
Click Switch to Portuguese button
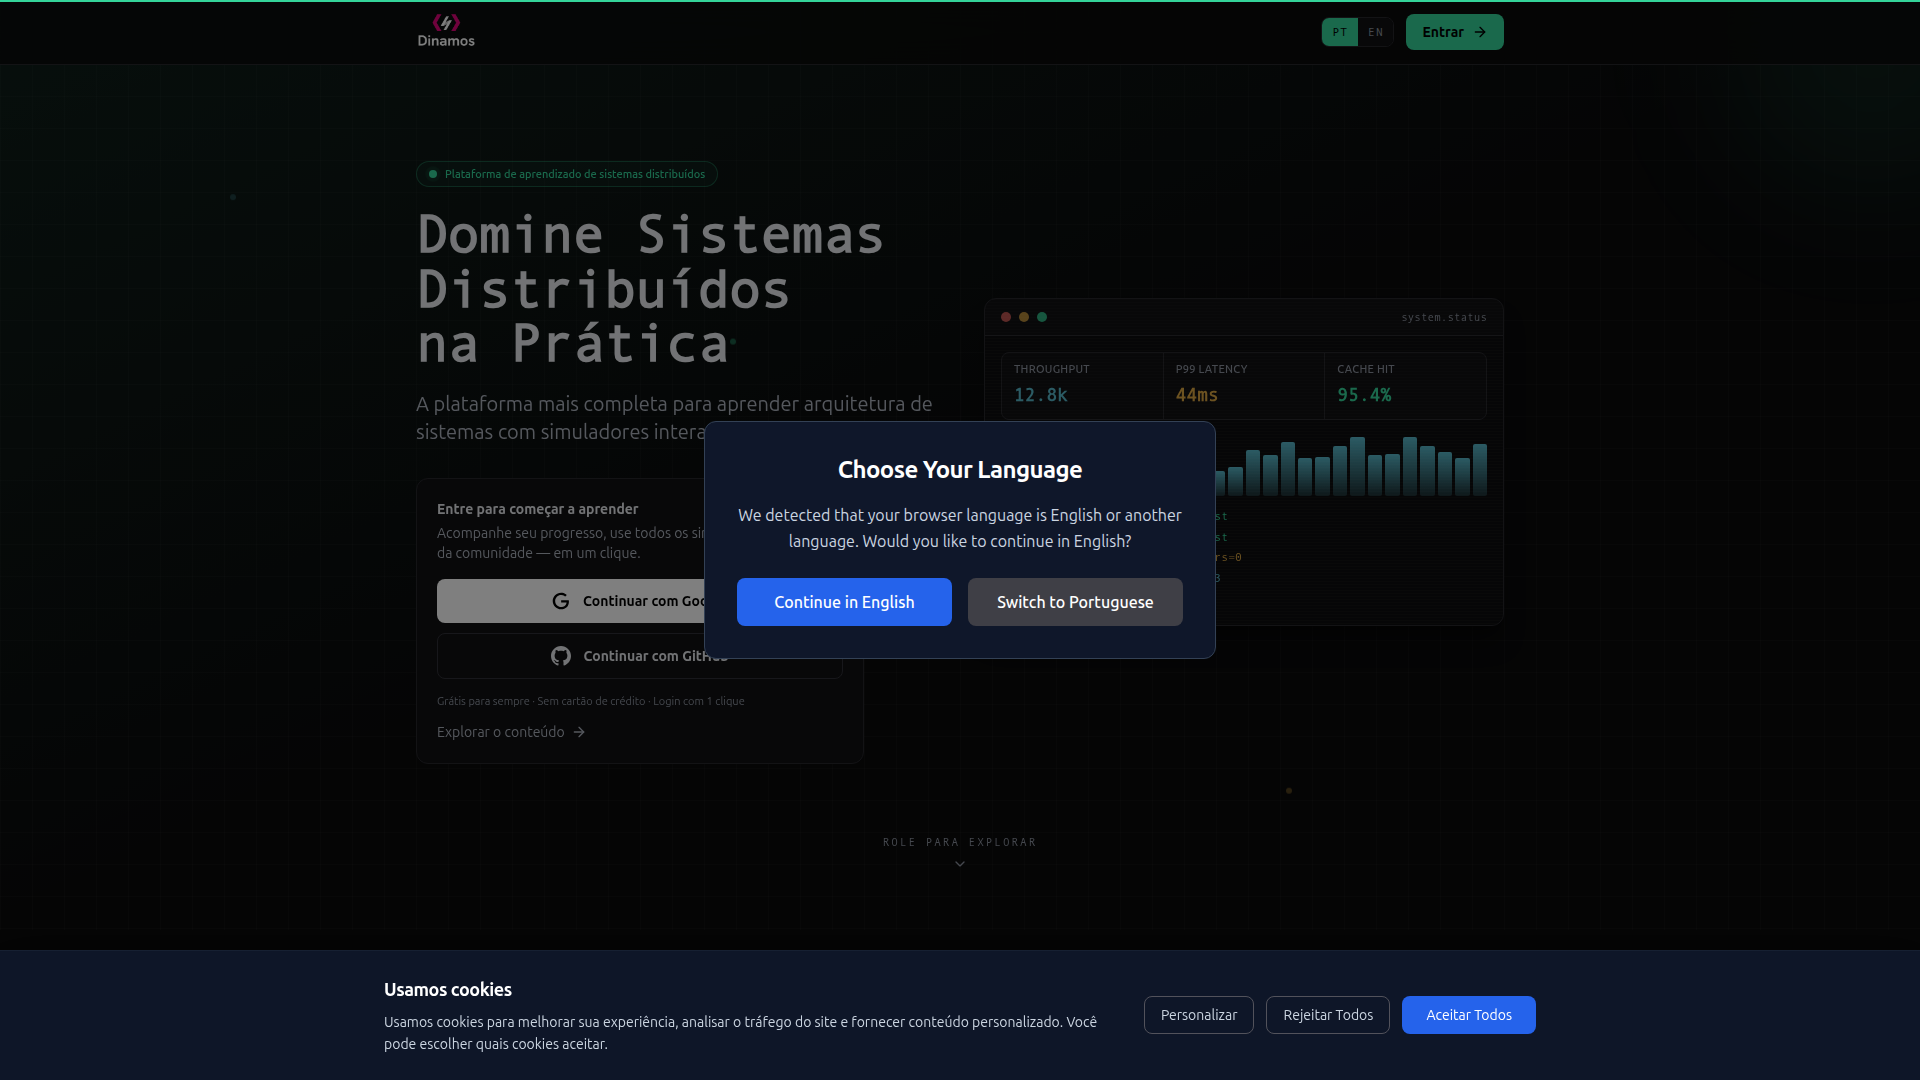tap(1075, 602)
